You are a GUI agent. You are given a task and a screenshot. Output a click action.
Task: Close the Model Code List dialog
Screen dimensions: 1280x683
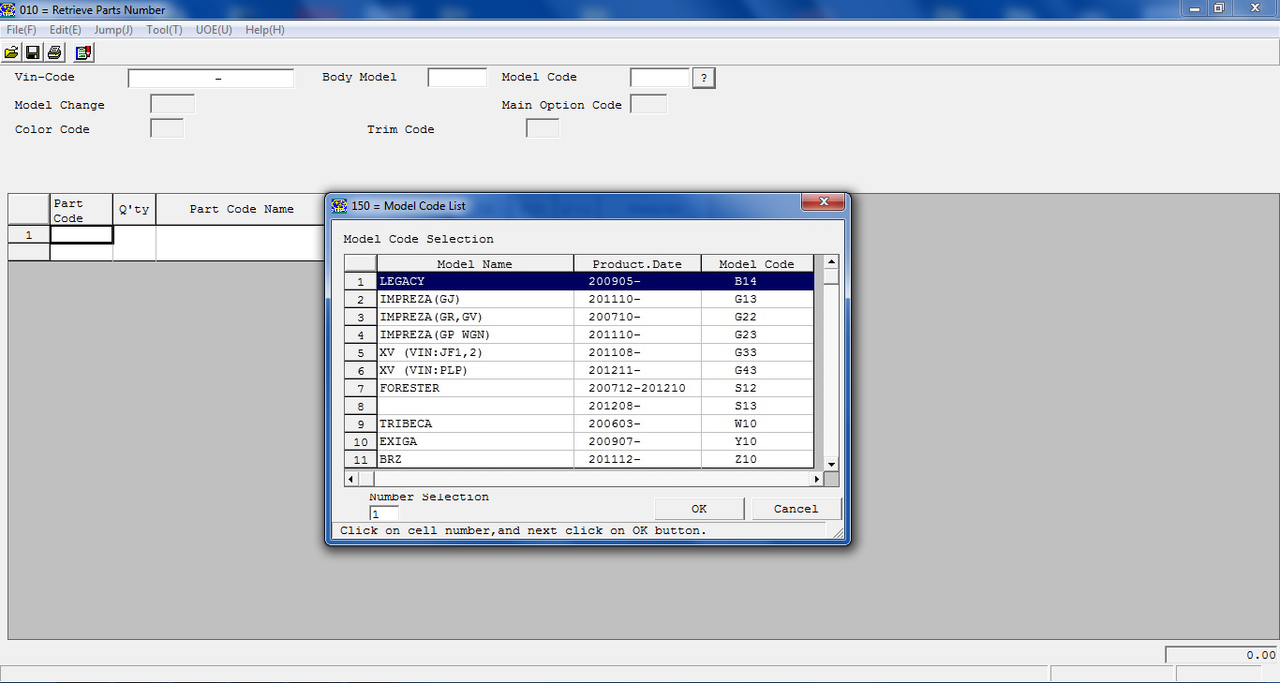coord(824,202)
